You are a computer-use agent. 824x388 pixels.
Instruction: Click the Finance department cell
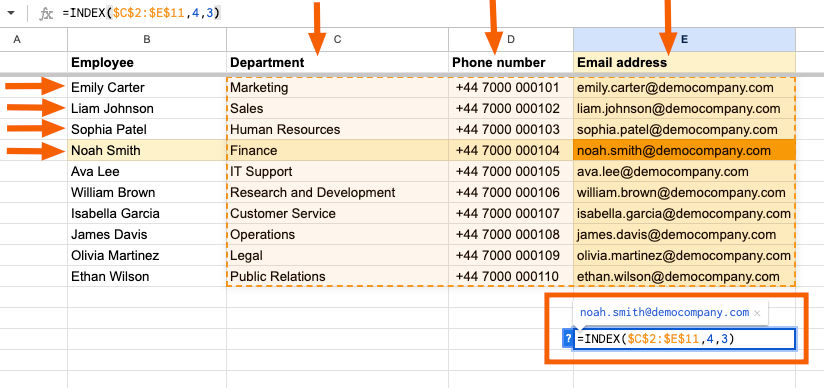click(337, 150)
